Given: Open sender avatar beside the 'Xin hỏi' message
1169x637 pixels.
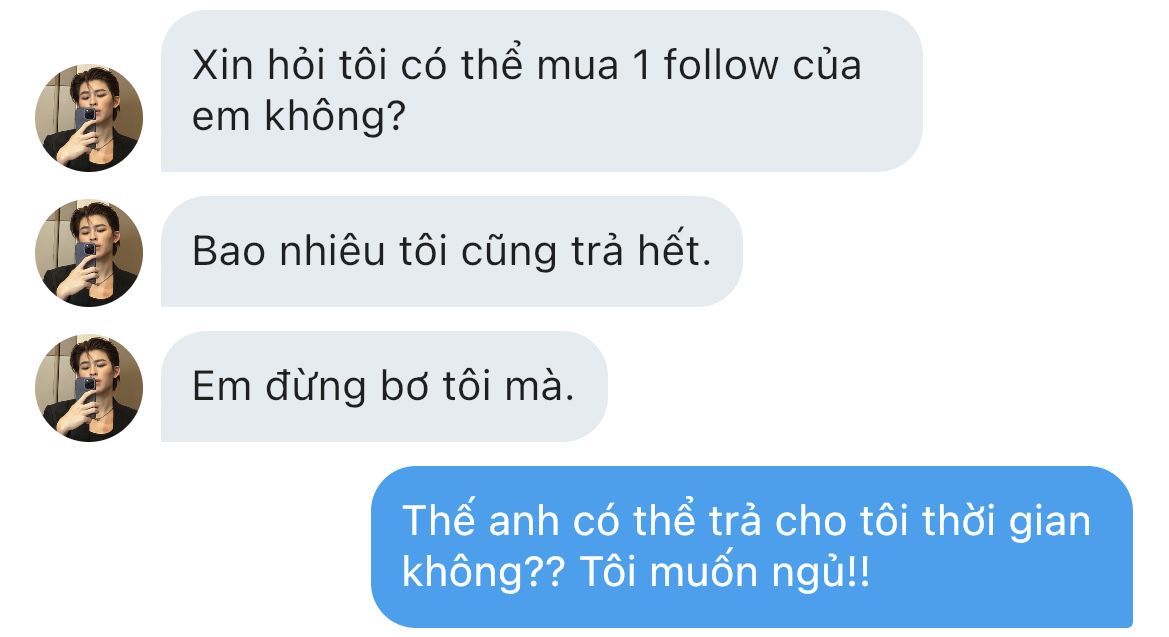Looking at the screenshot, I should (89, 118).
